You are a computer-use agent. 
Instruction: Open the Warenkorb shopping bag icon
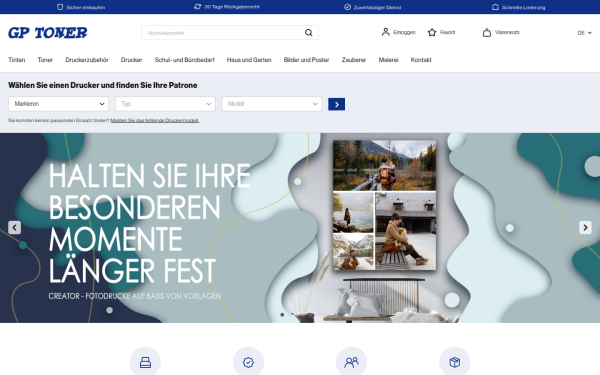coord(486,33)
